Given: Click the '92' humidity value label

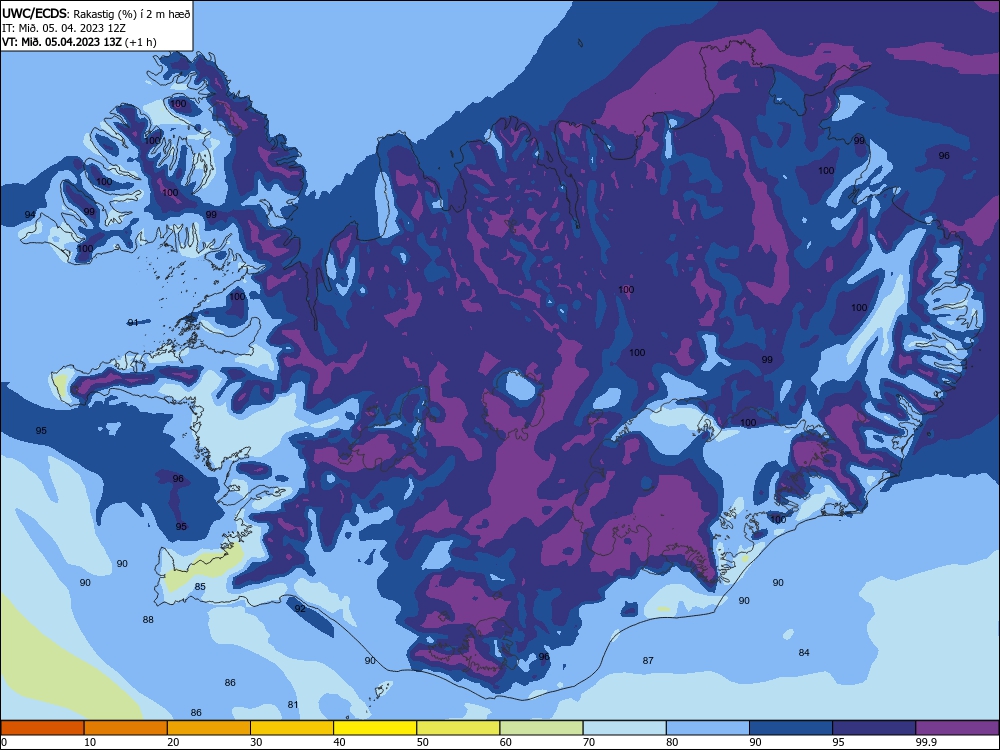Looking at the screenshot, I should point(300,608).
